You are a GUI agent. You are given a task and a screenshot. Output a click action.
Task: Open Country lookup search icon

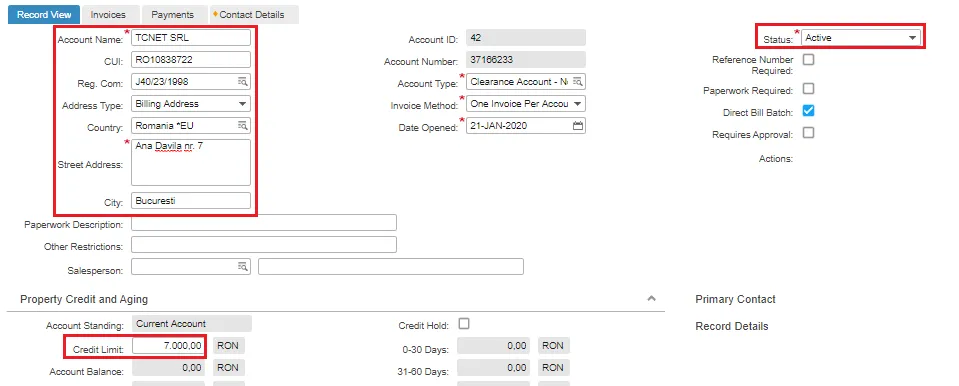click(x=243, y=125)
